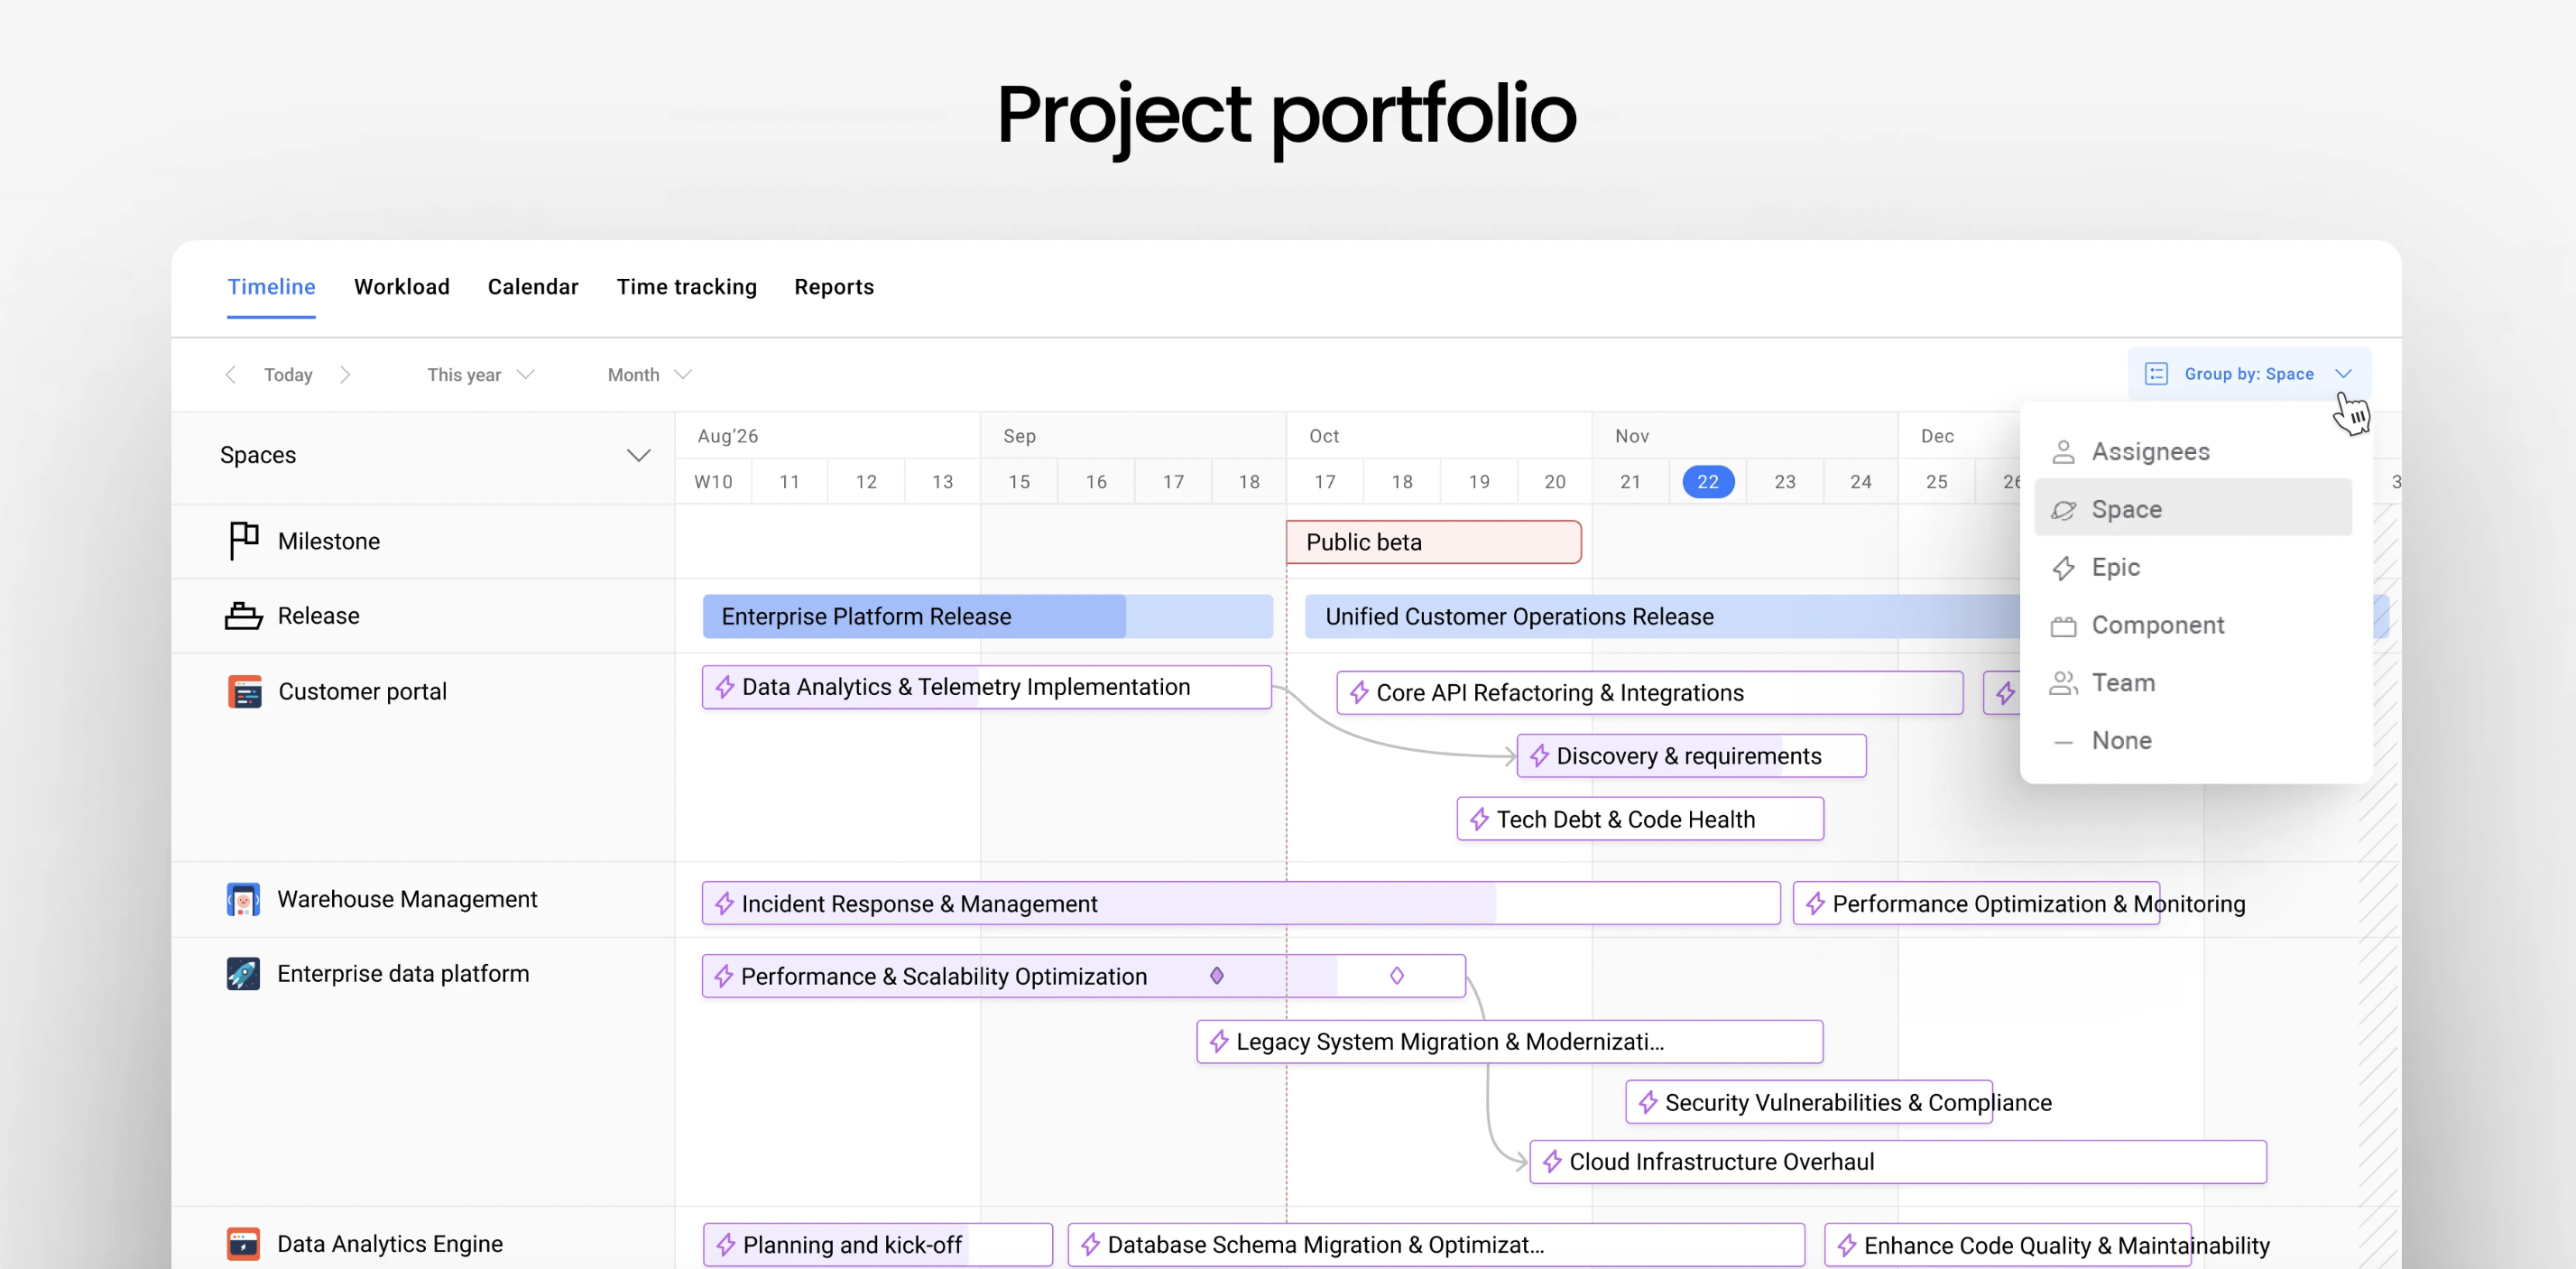The width and height of the screenshot is (2576, 1269).
Task: Open the Group by: Space dropdown
Action: click(2248, 374)
